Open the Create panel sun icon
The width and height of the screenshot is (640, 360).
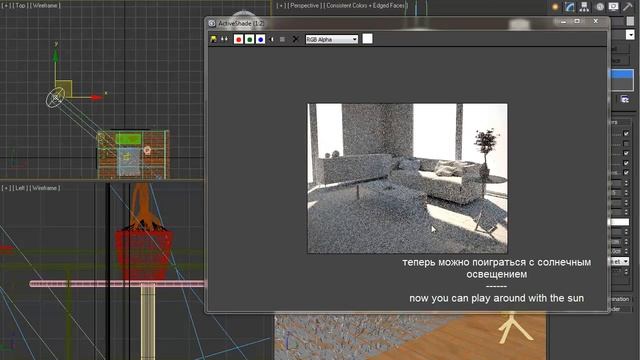click(x=555, y=7)
